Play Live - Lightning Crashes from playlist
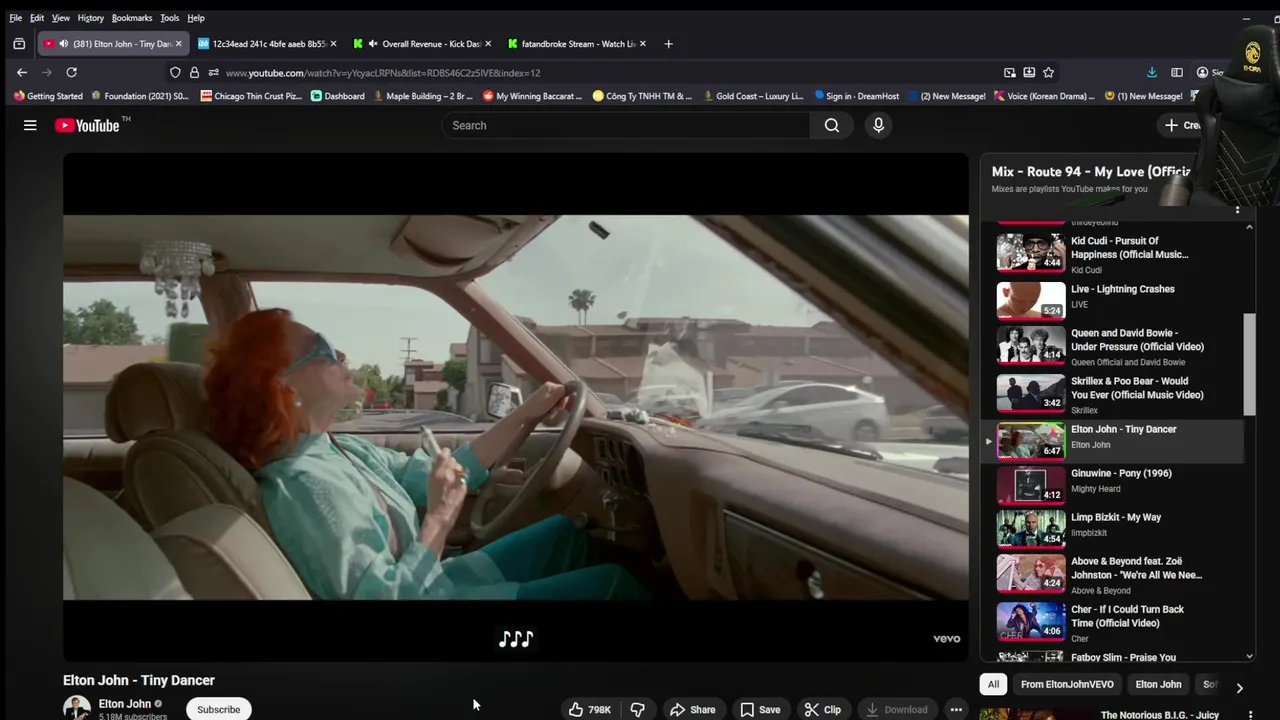Image resolution: width=1280 pixels, height=720 pixels. click(1110, 300)
